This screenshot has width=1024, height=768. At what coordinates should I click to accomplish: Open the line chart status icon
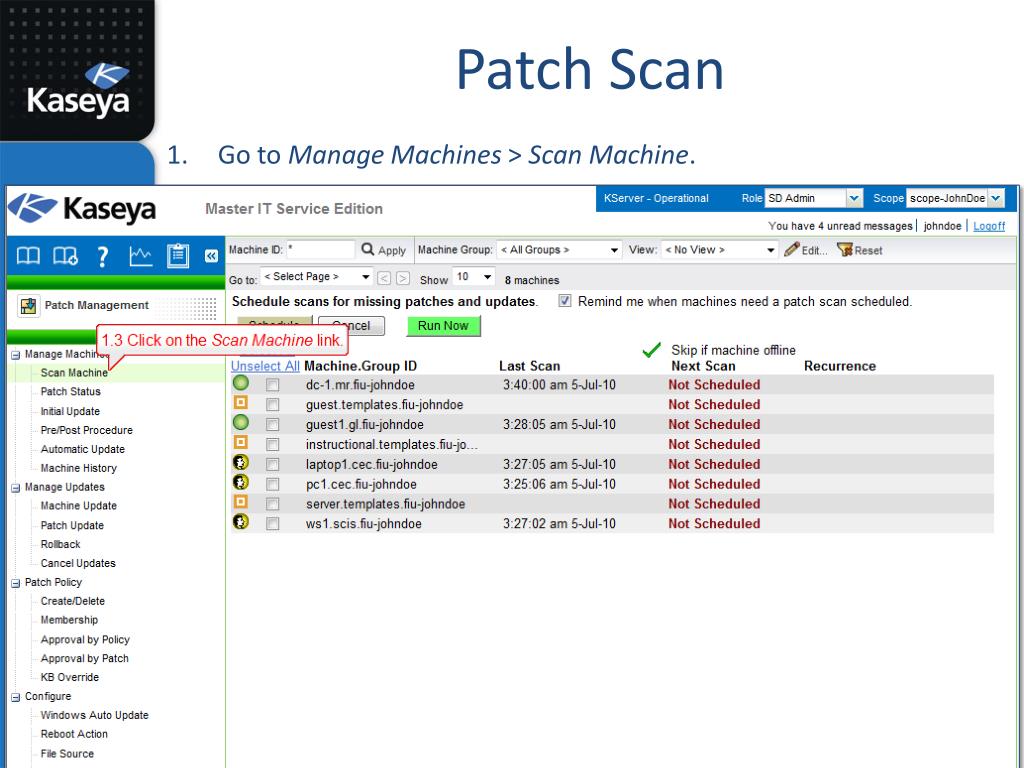140,256
